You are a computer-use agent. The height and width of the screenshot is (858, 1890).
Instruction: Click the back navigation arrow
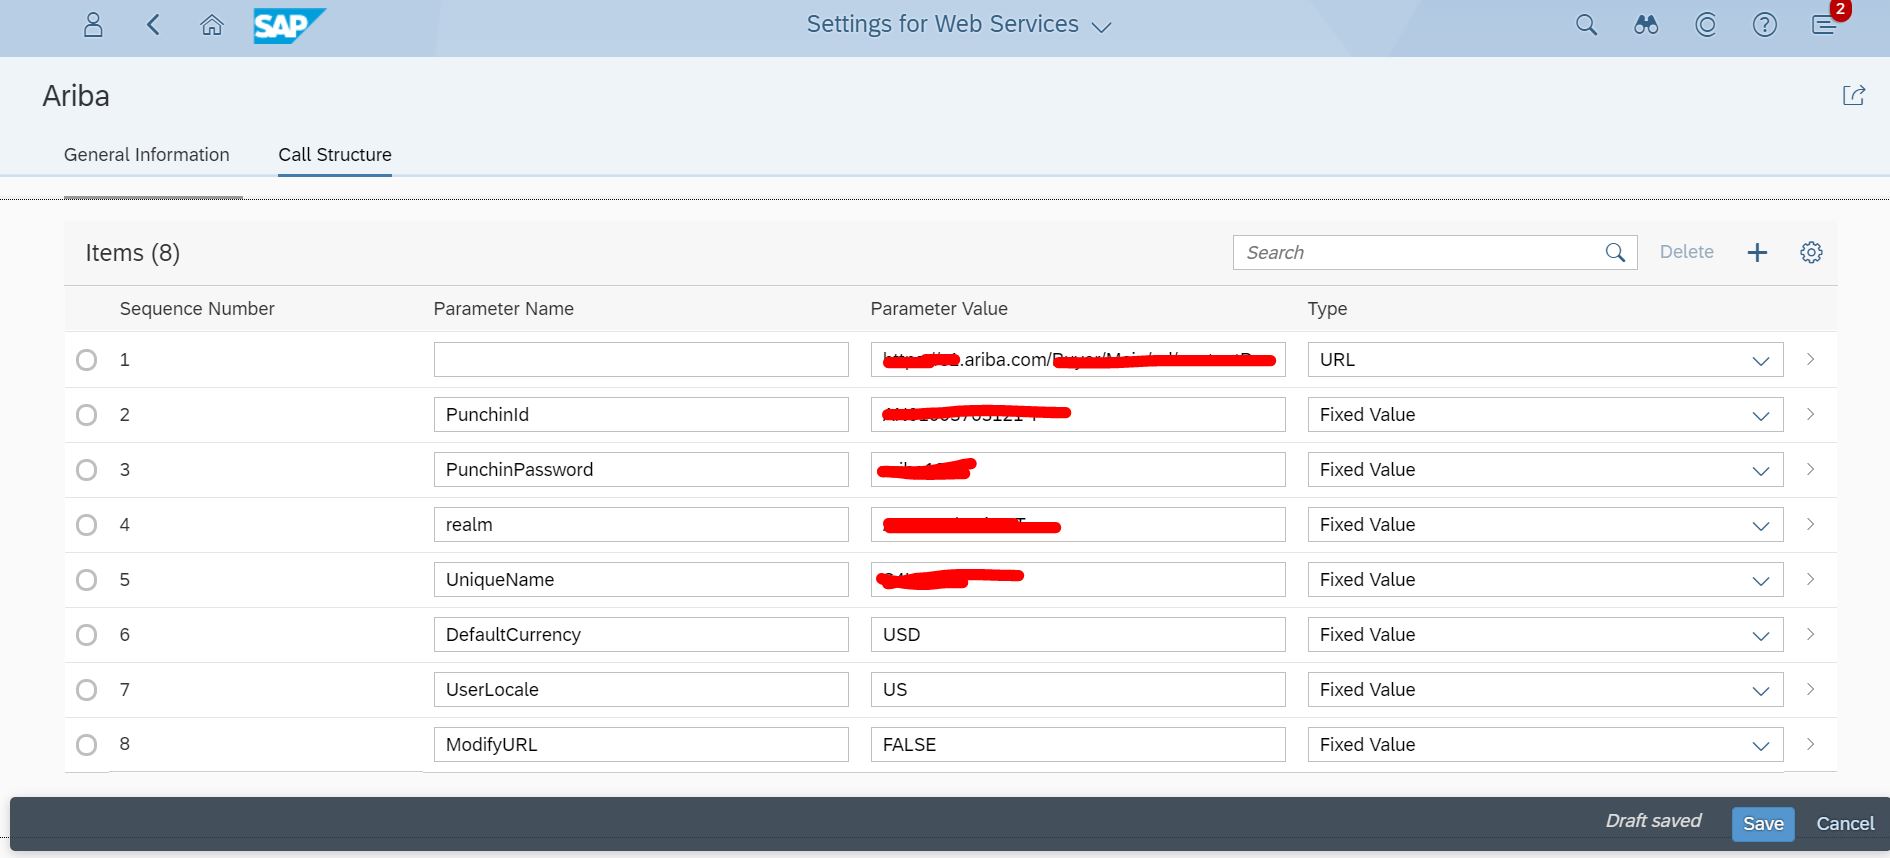153,25
